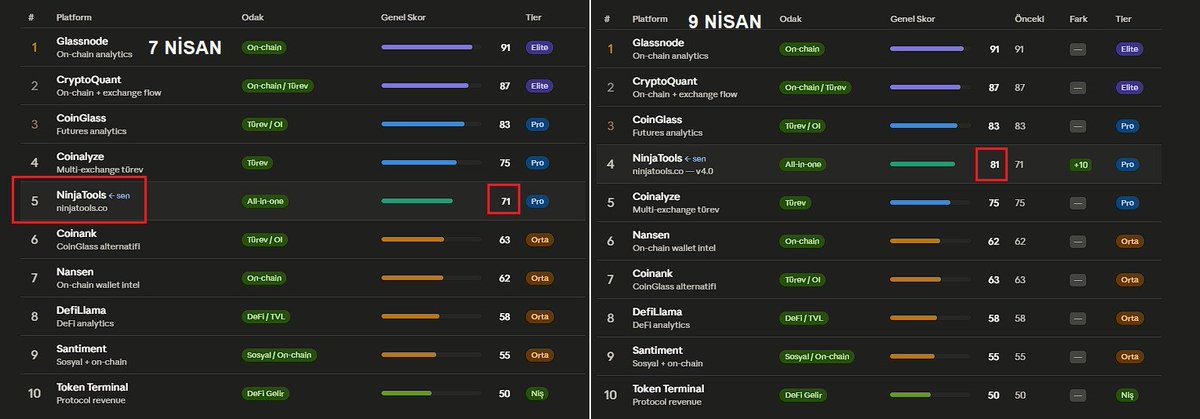
Task: Click Santiment score 55 in left table
Action: (505, 355)
